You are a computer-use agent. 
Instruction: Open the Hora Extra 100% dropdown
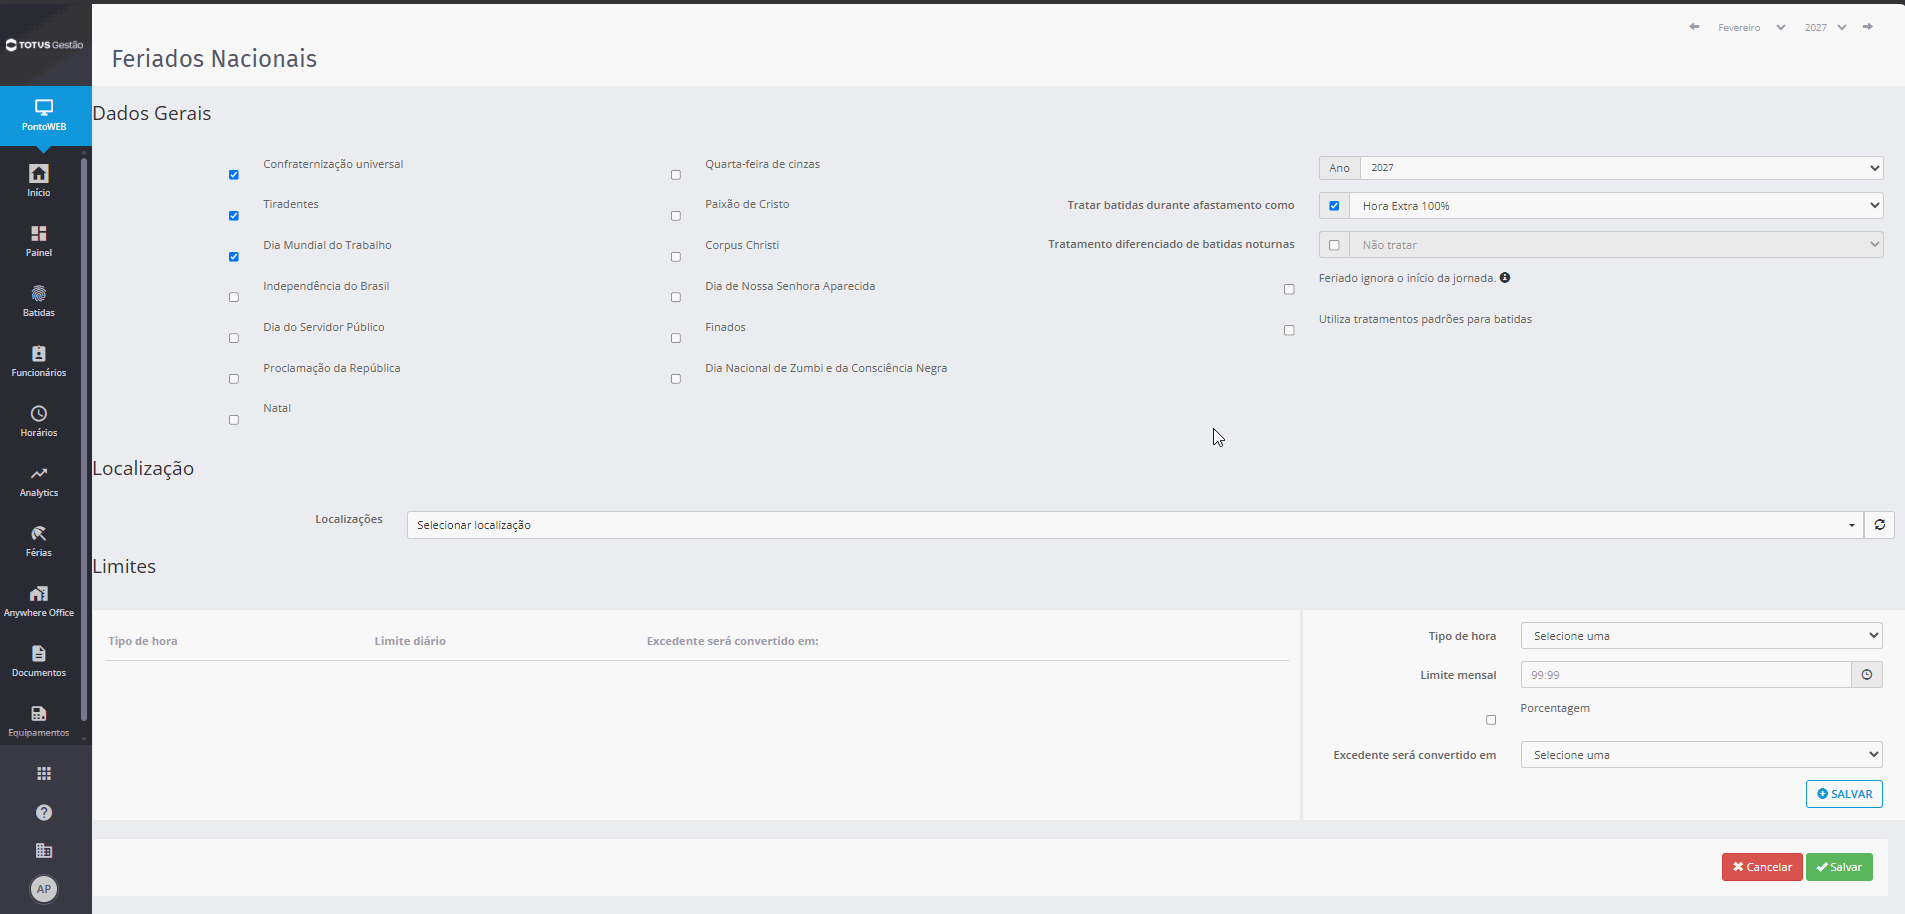click(x=1616, y=206)
